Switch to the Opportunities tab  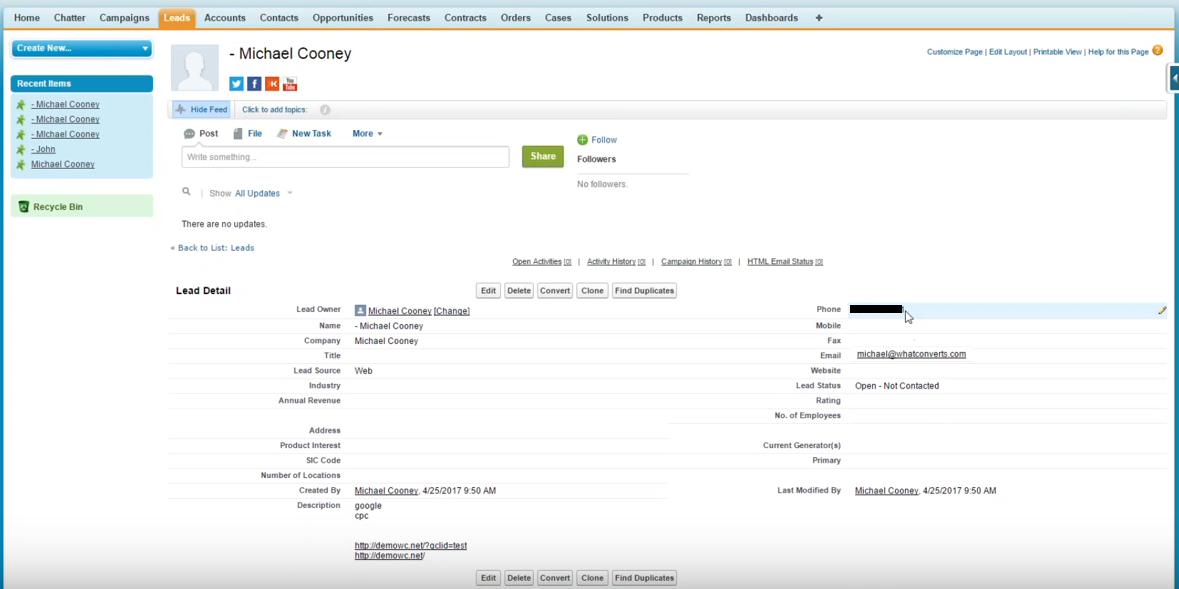(x=343, y=18)
